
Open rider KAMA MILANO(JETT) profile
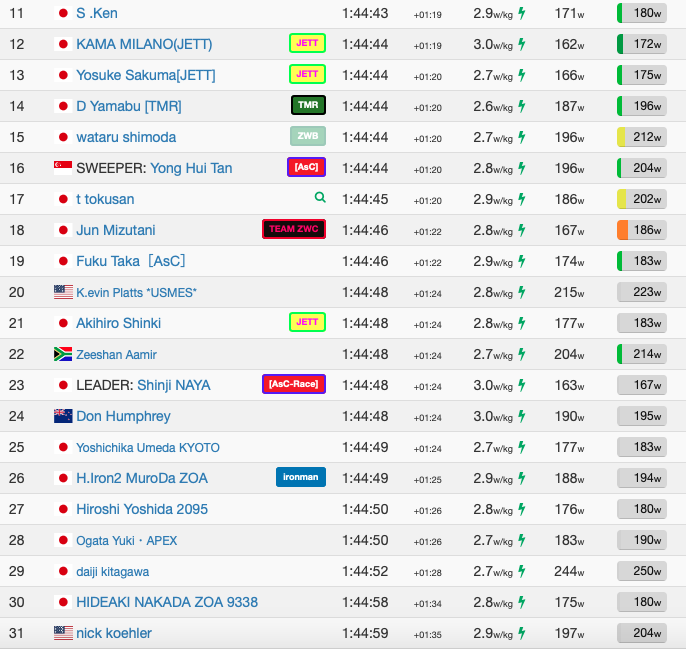pos(144,44)
